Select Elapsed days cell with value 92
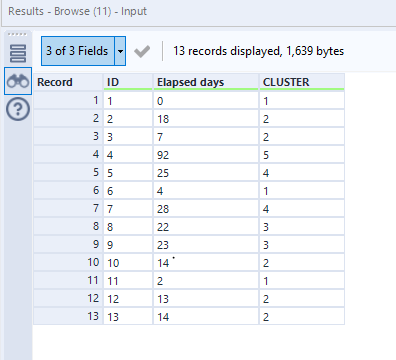396x360 pixels. 206,155
